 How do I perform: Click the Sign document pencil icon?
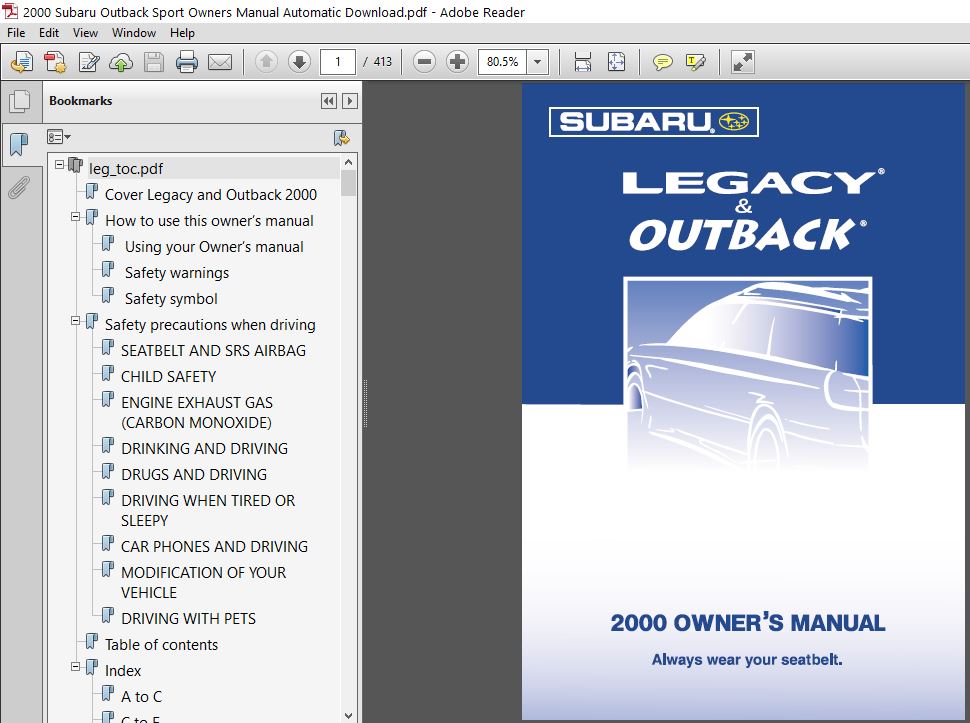click(x=88, y=62)
